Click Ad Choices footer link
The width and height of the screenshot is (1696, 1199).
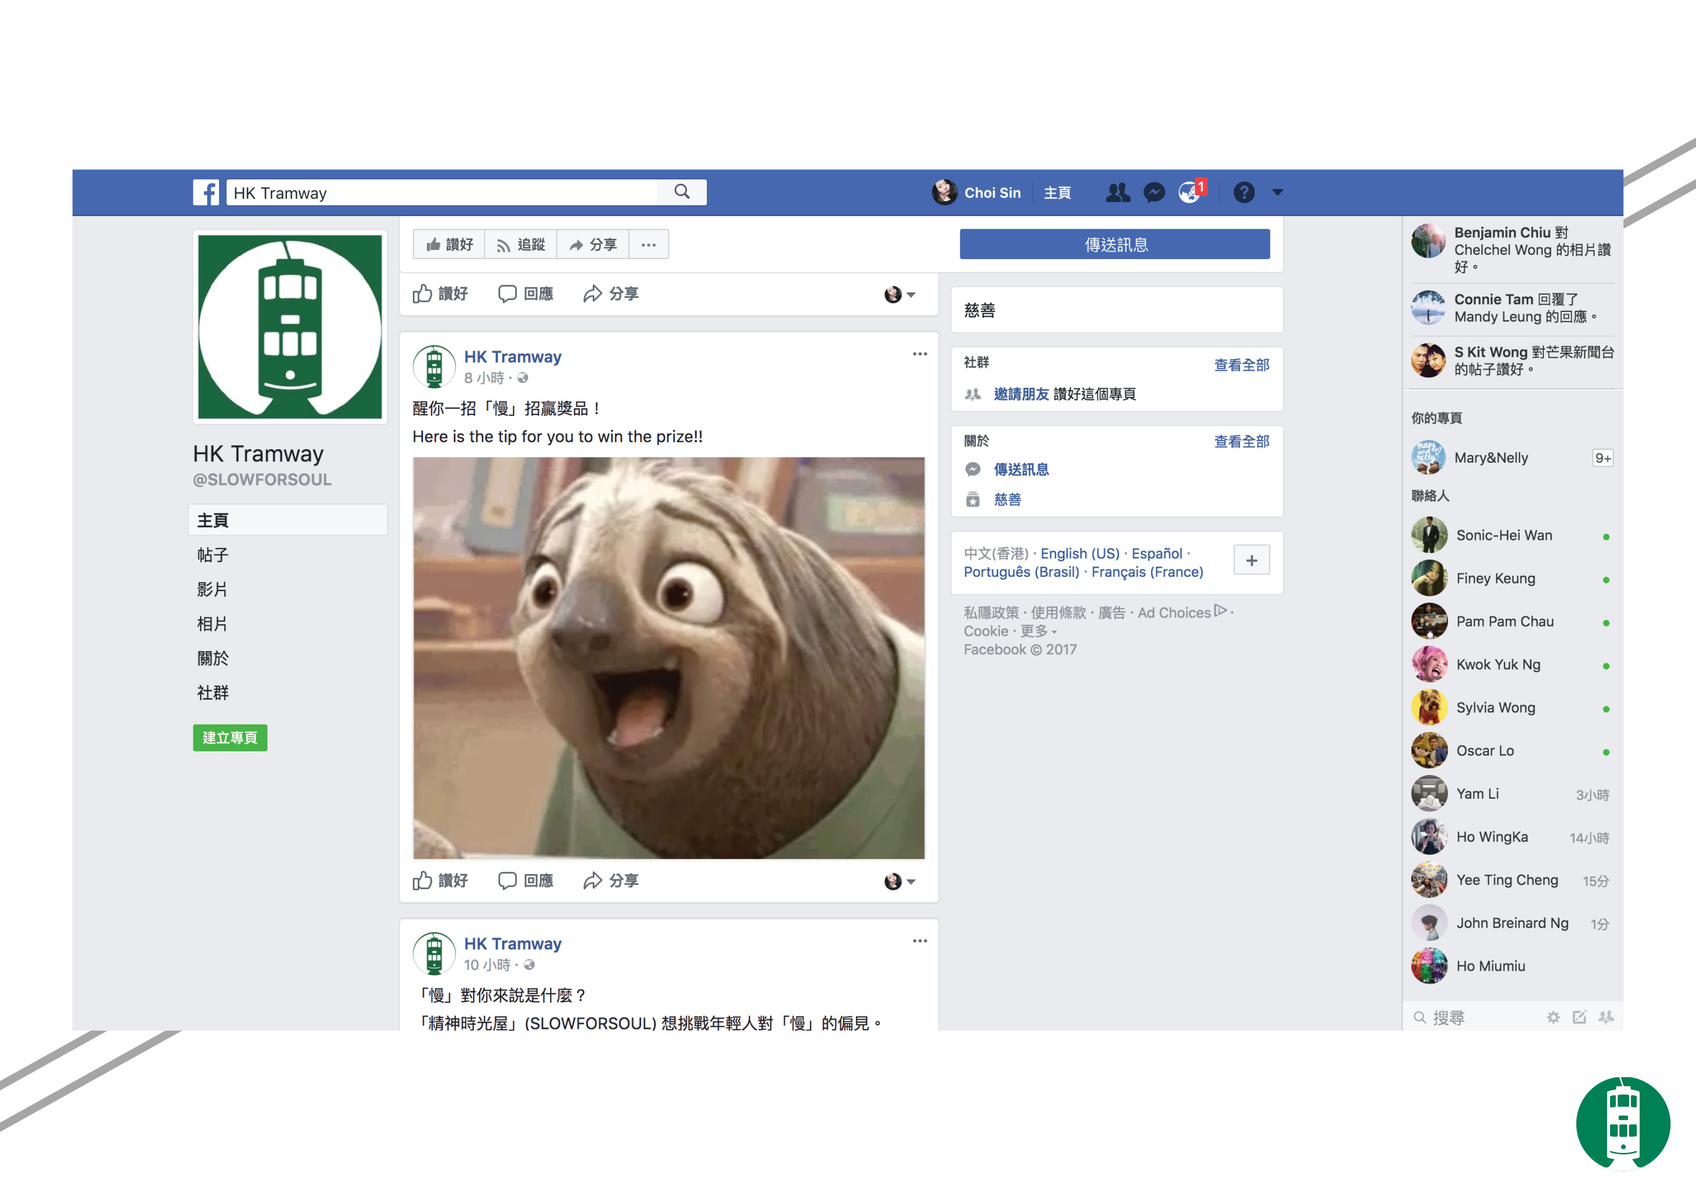click(x=1182, y=612)
